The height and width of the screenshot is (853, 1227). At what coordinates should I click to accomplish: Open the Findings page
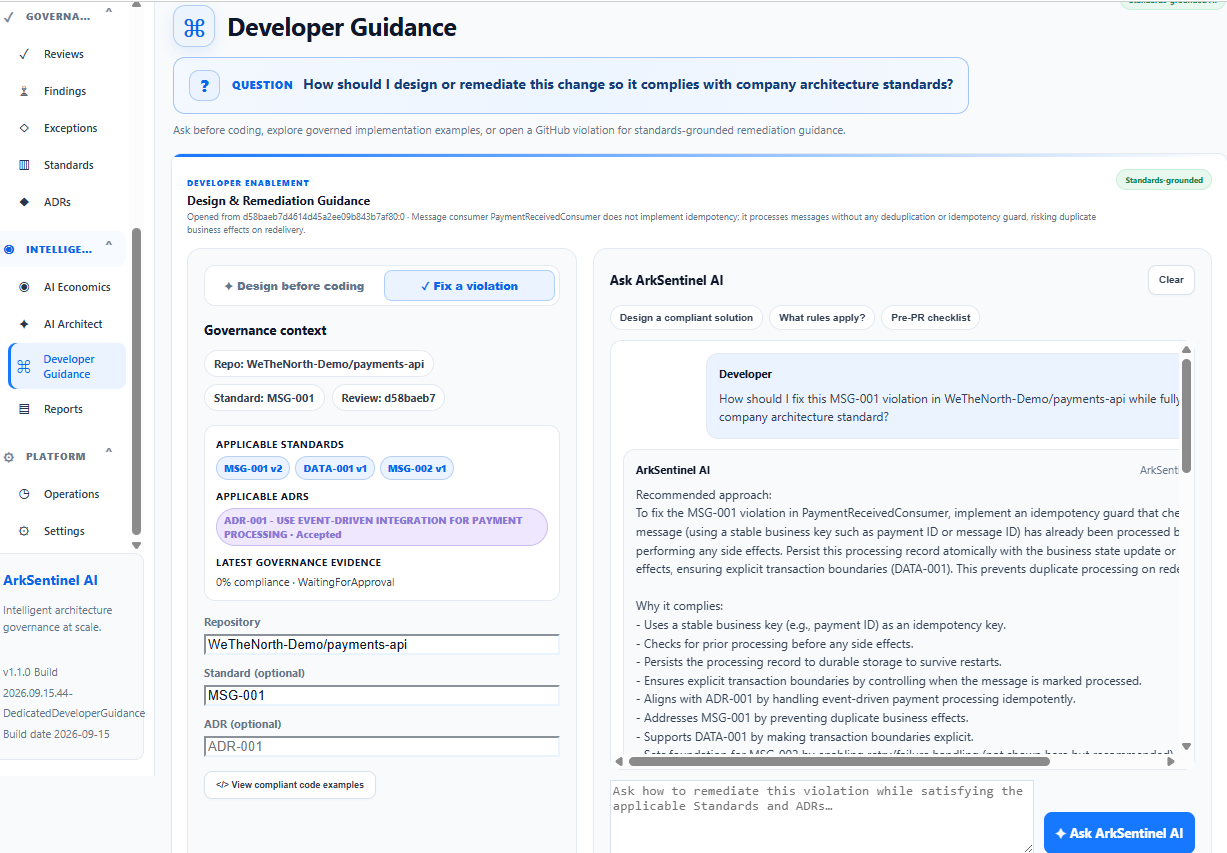click(63, 91)
